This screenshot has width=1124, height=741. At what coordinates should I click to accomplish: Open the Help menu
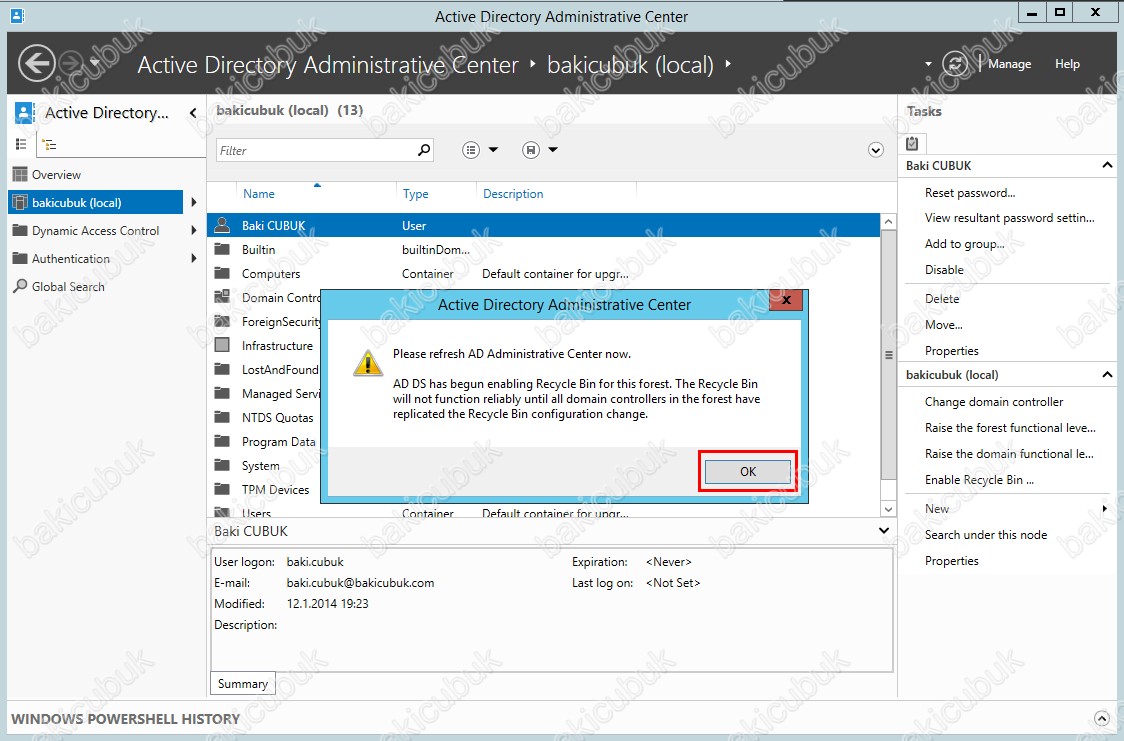coord(1067,64)
